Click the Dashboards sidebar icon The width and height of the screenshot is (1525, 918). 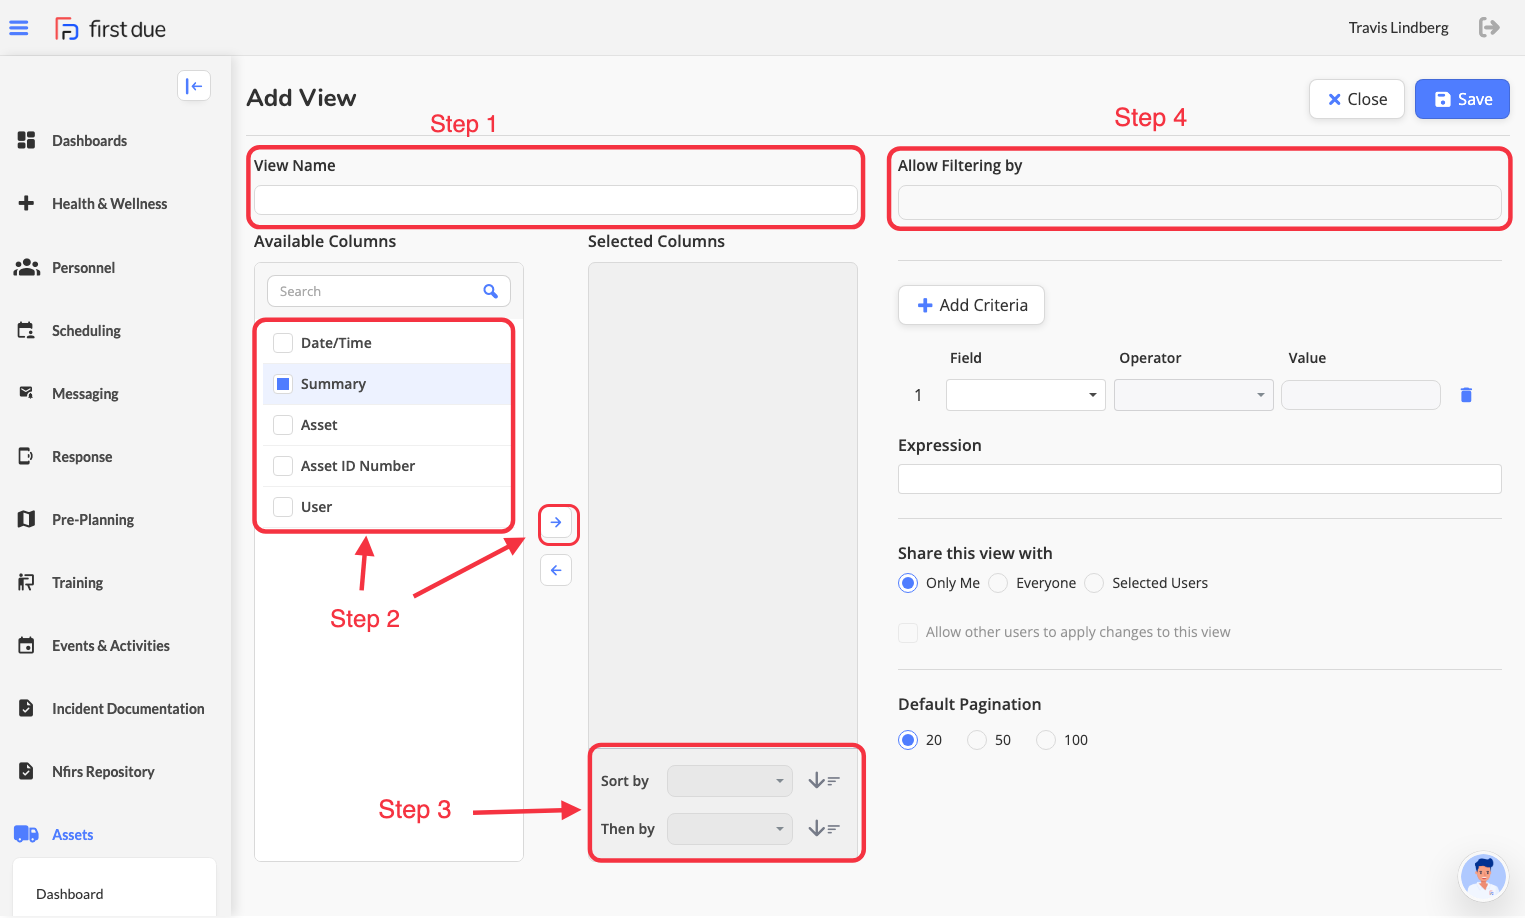coord(27,140)
